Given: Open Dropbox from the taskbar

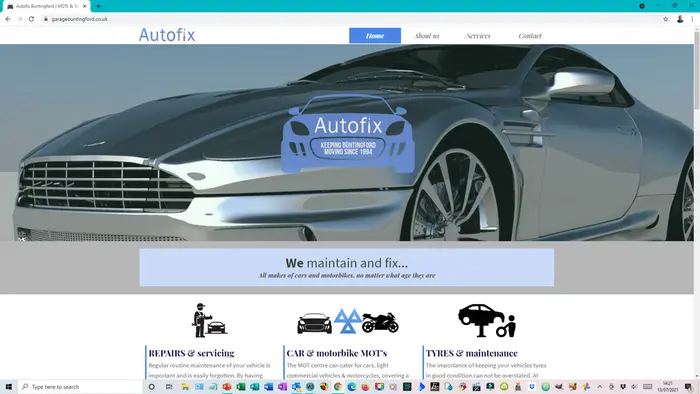Looking at the screenshot, I should (x=532, y=387).
